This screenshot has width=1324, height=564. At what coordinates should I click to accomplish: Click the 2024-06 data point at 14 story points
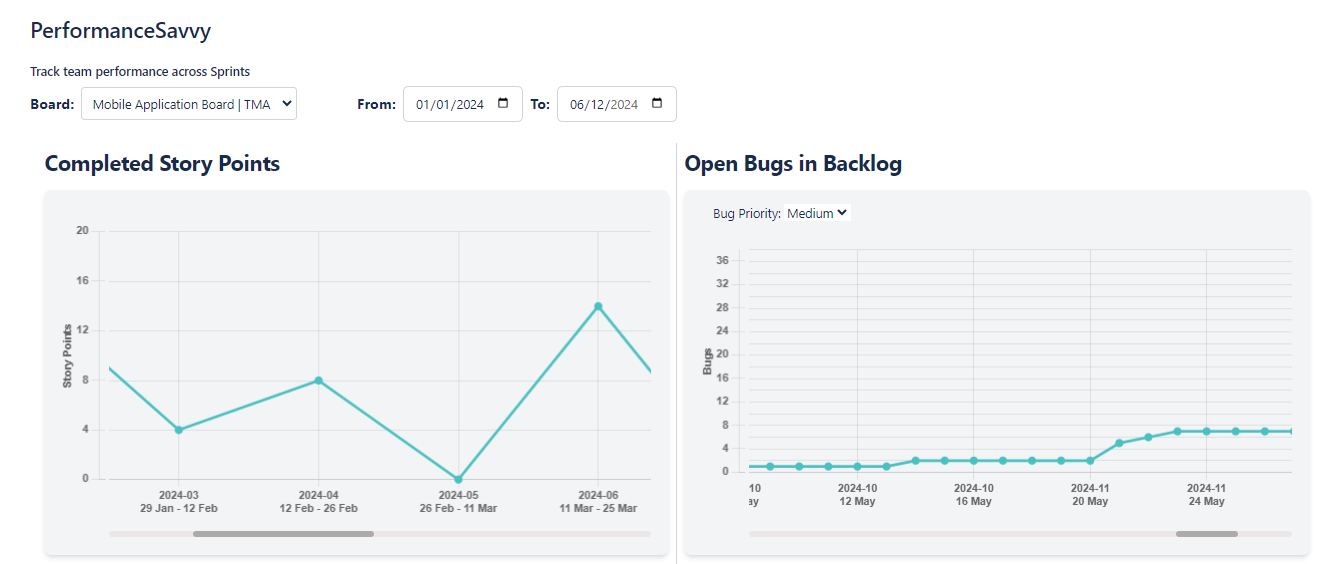(598, 306)
